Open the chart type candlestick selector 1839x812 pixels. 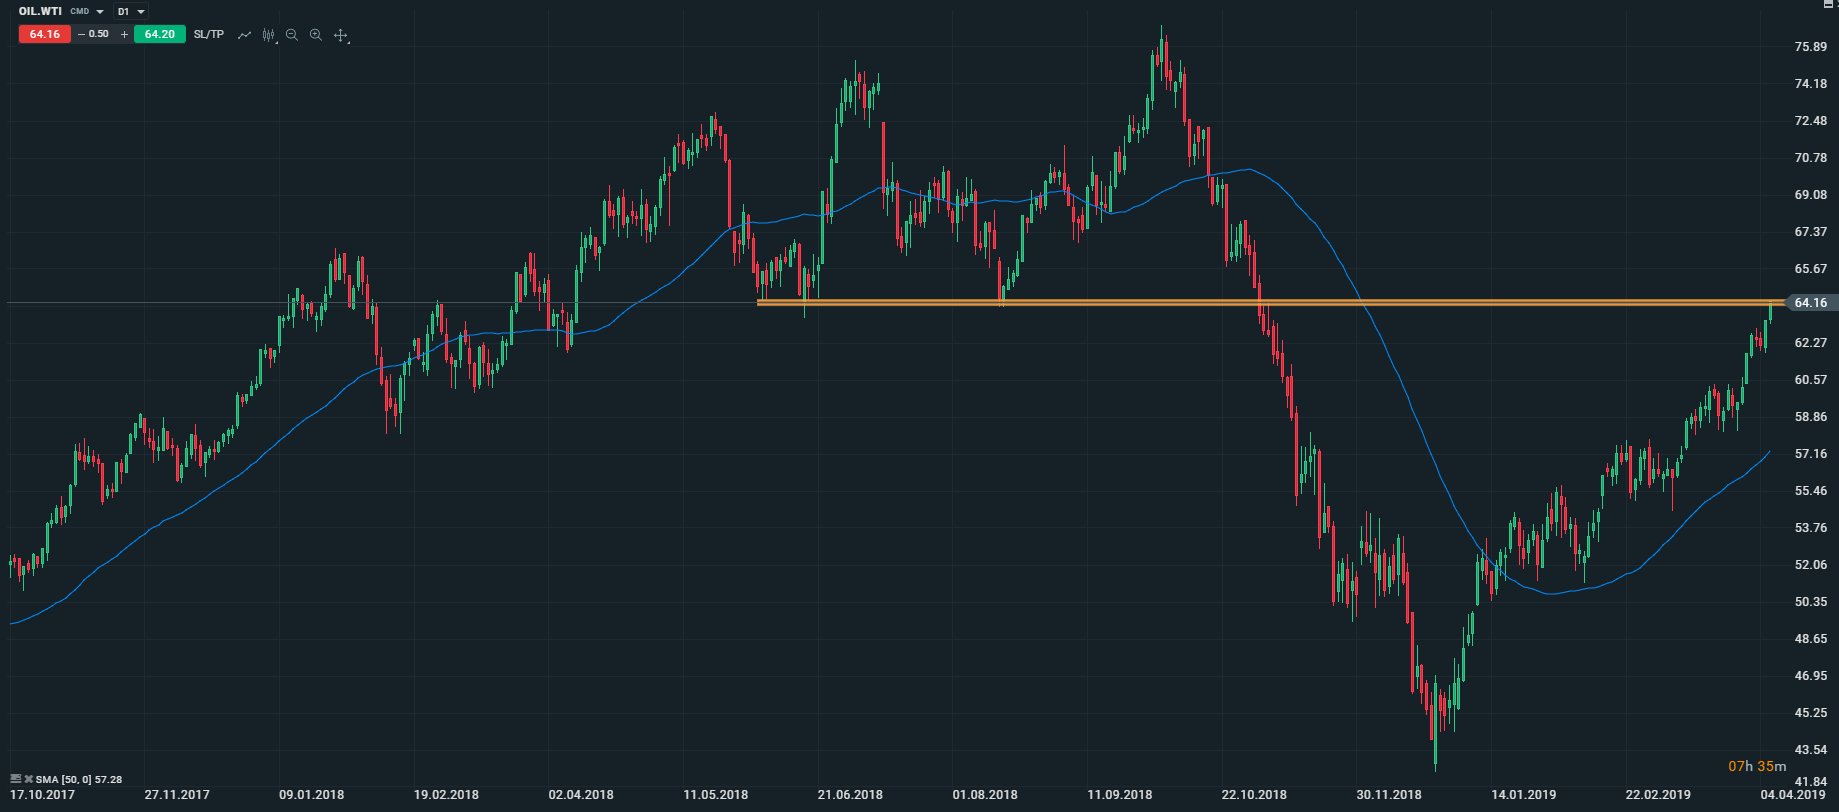[268, 35]
